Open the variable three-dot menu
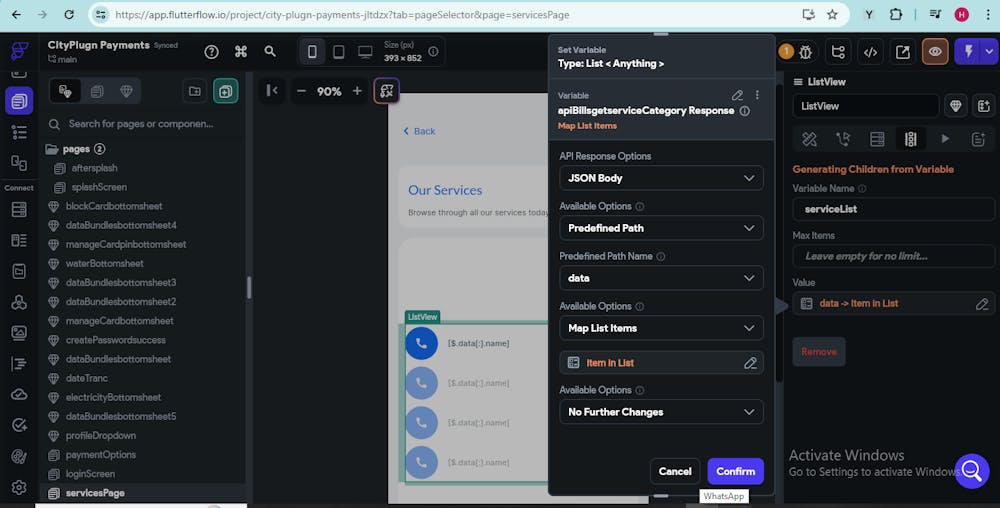The width and height of the screenshot is (1000, 508). 757,95
